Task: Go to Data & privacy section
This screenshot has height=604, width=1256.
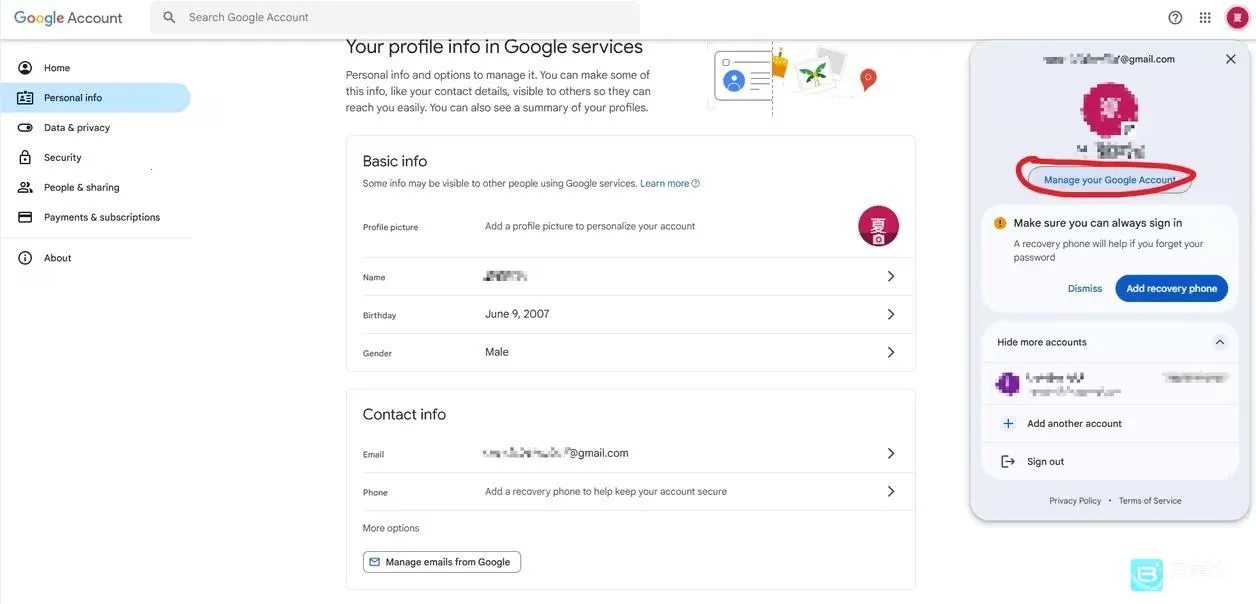Action: [76, 128]
